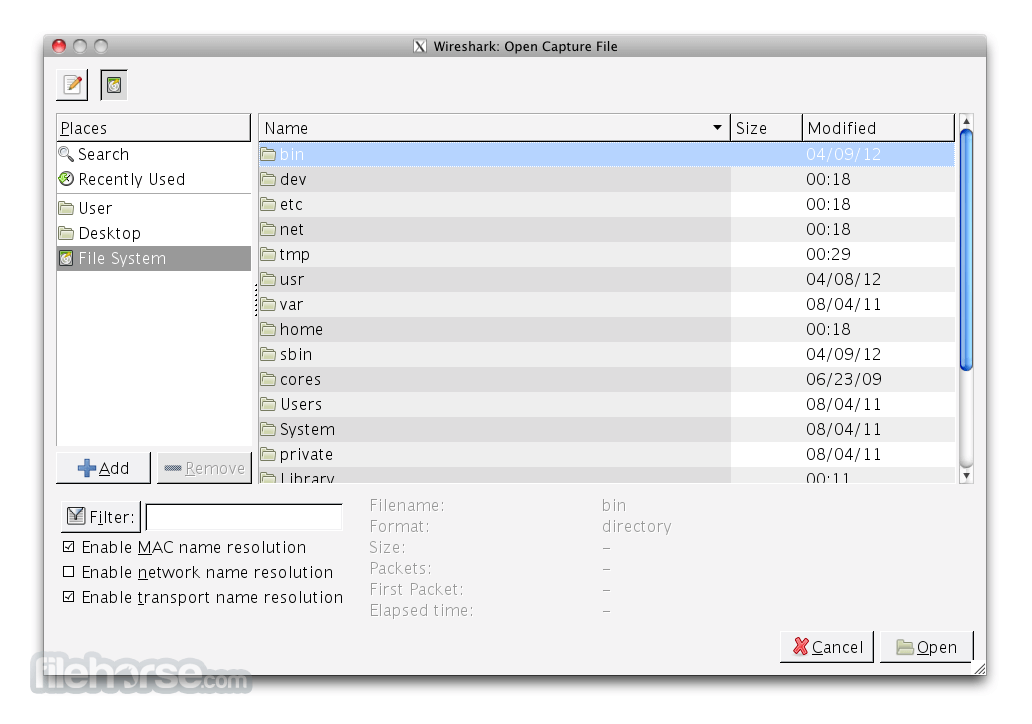Viewport: 1032px width, 724px height.
Task: Open the User folder shortcut in Places
Action: tap(153, 208)
